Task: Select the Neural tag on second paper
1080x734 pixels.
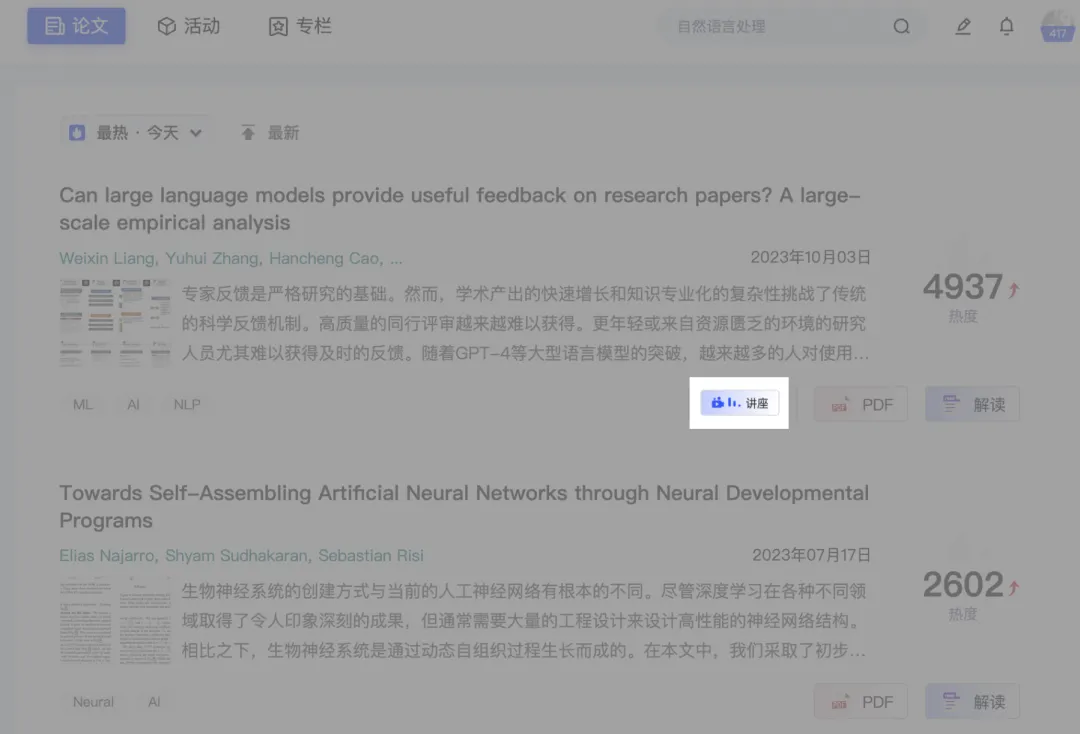Action: click(x=93, y=702)
